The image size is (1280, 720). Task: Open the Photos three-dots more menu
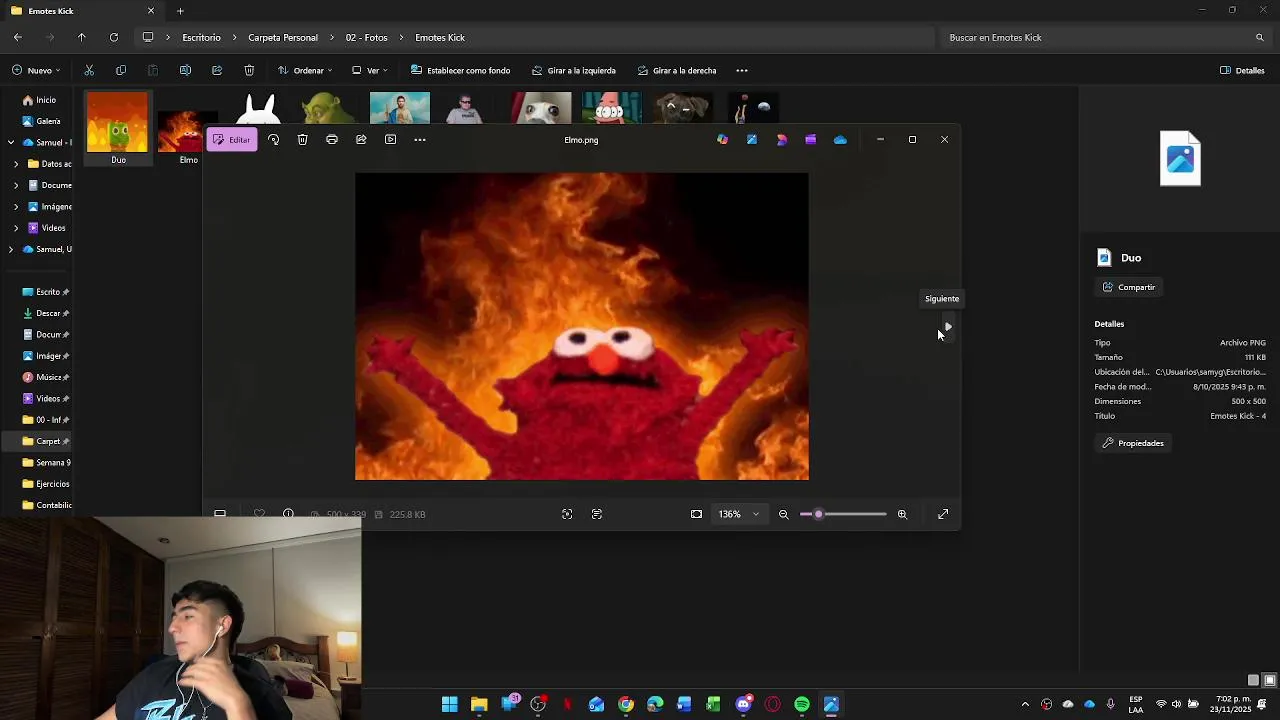coord(420,140)
